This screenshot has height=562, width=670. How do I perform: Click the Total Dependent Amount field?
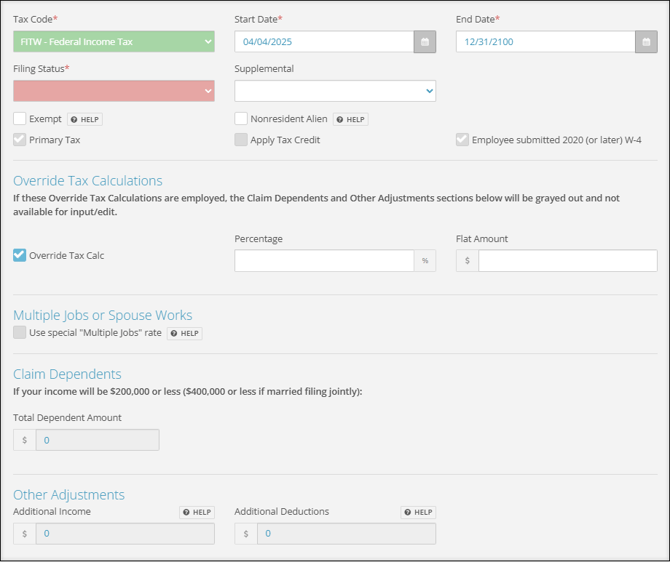point(97,440)
